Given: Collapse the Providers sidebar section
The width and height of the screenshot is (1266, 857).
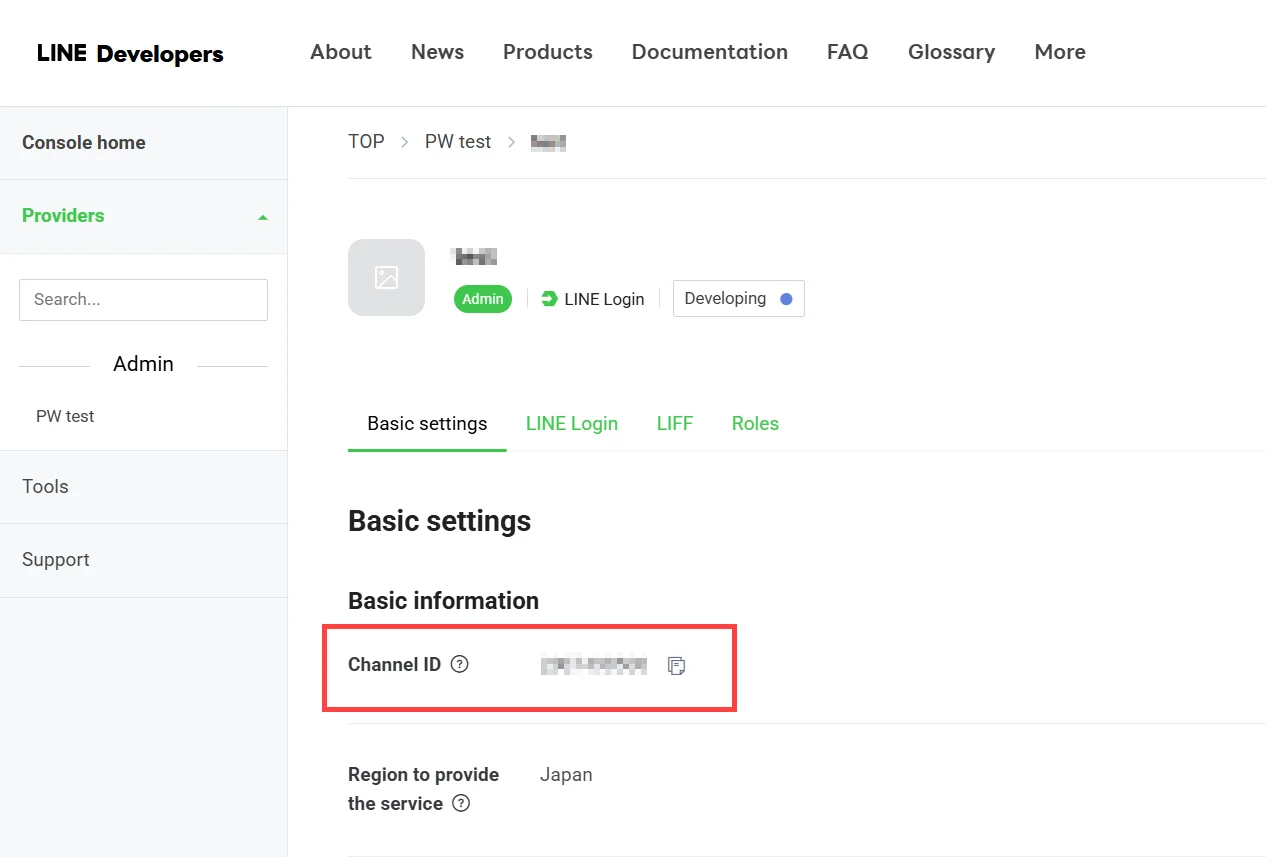Looking at the screenshot, I should pos(262,217).
